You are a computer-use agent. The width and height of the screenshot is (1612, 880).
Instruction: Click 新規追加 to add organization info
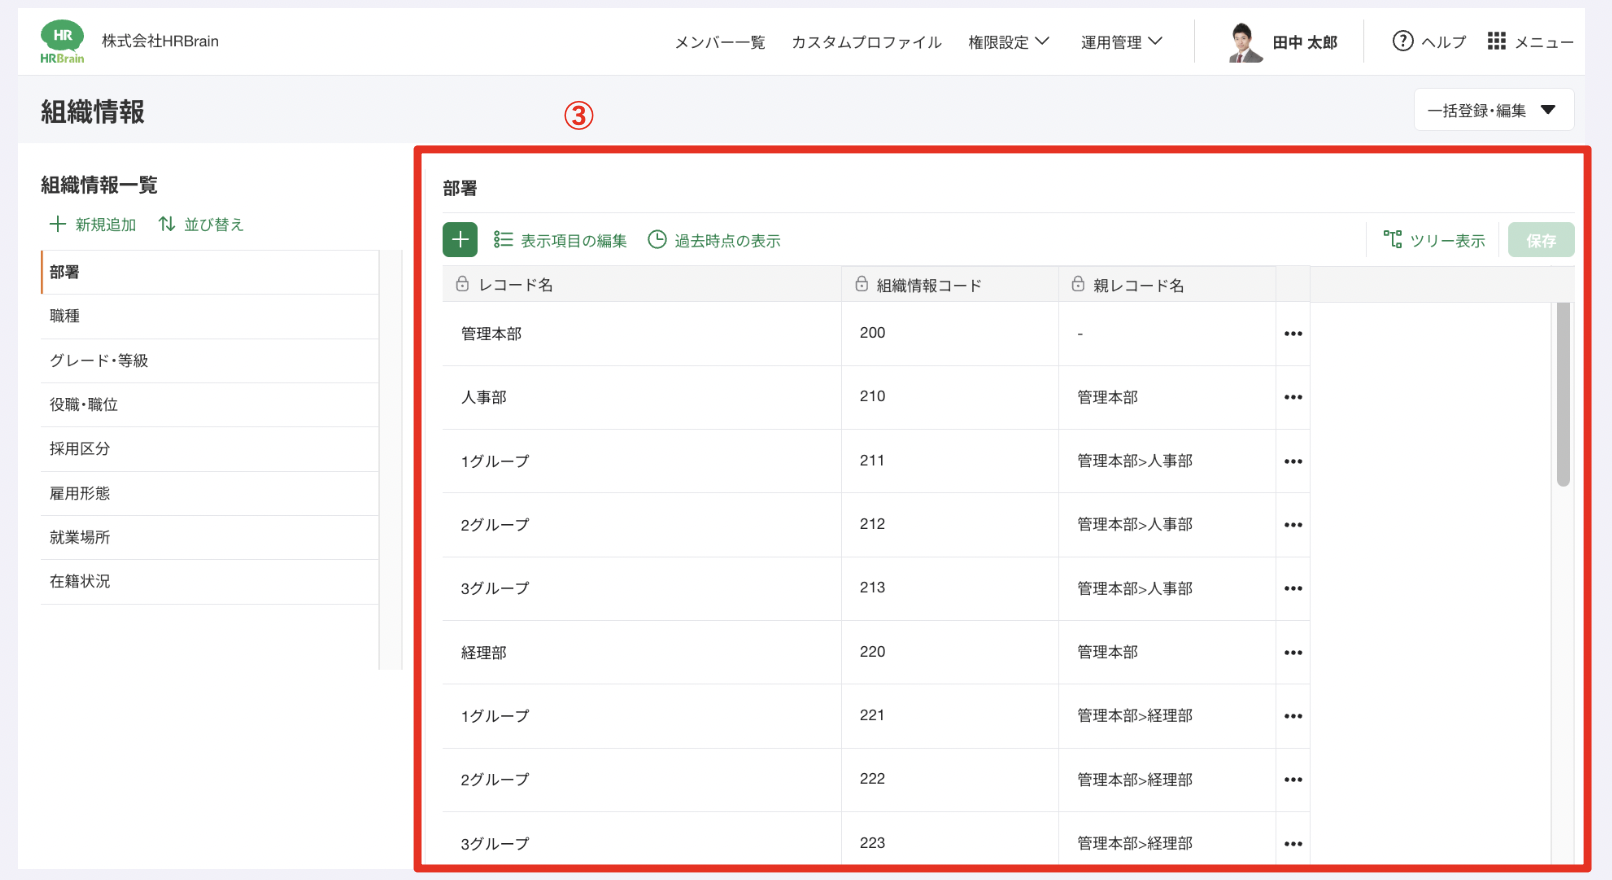click(x=93, y=224)
